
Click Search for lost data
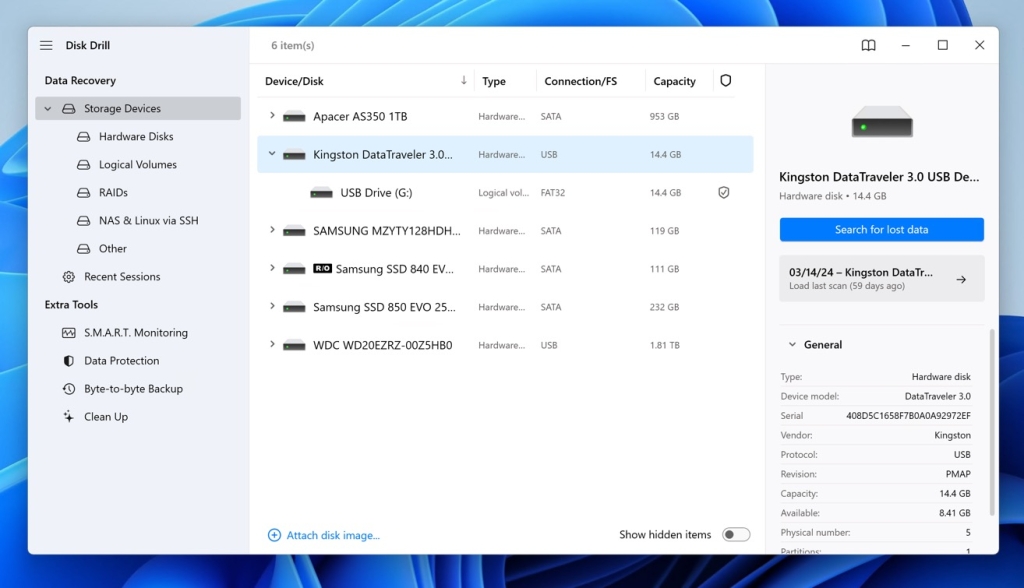(881, 230)
